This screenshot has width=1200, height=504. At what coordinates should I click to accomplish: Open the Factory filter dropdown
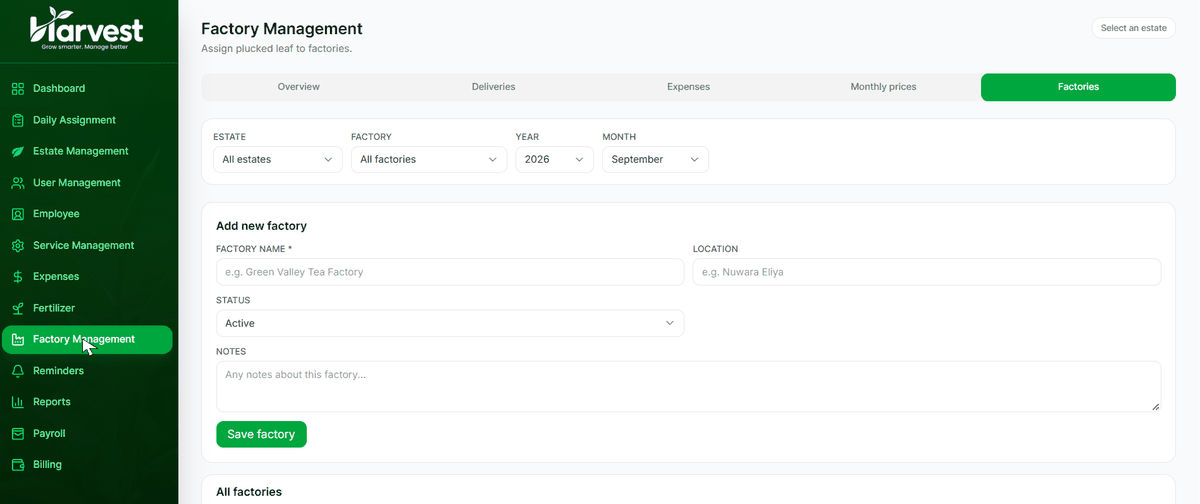429,159
